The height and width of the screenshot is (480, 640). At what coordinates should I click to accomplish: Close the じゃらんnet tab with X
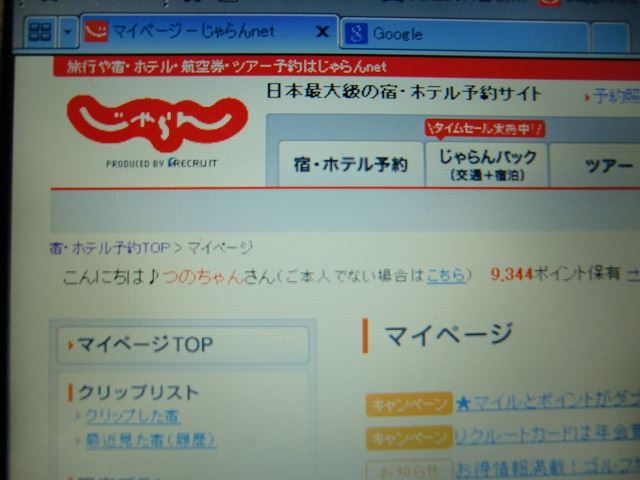click(322, 31)
